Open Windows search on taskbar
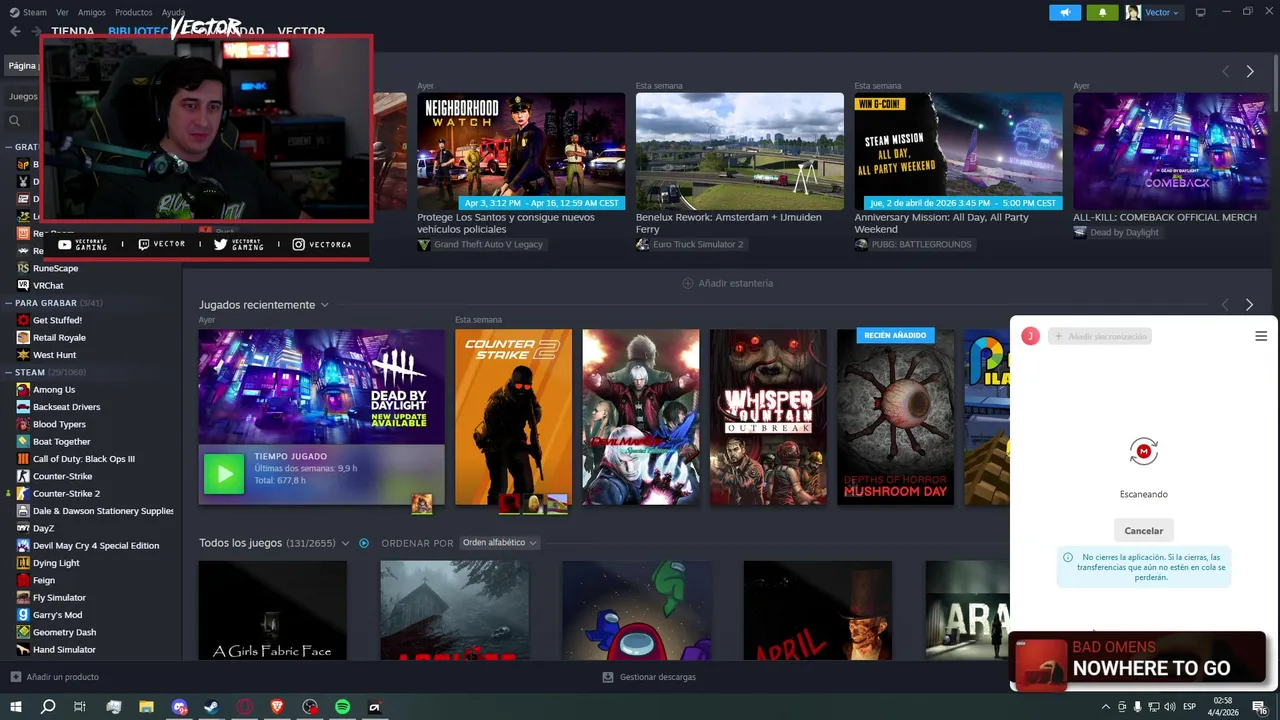 tap(48, 706)
